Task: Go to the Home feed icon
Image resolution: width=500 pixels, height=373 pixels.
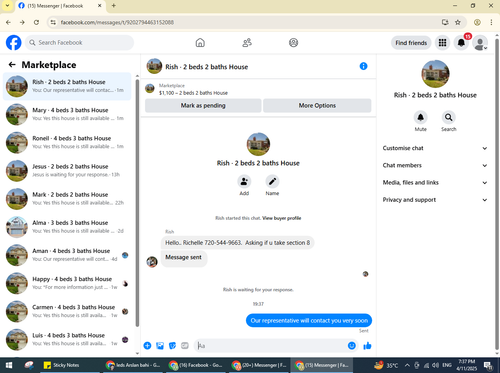Action: pos(200,43)
